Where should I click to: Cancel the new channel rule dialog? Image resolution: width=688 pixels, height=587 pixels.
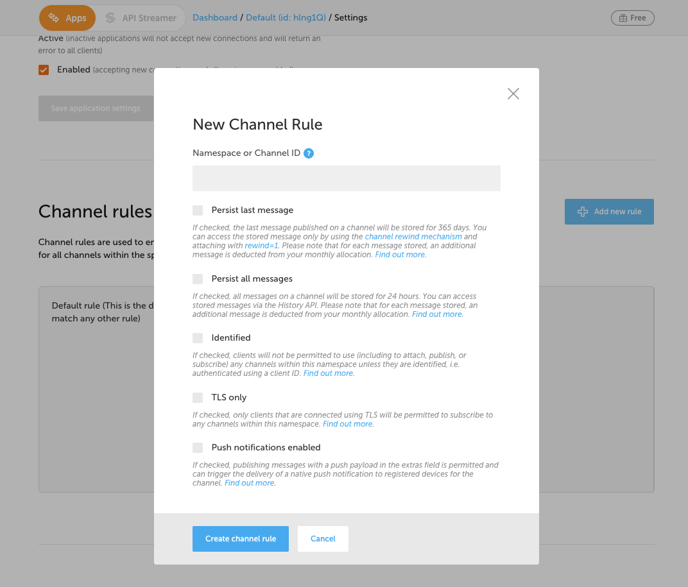pyautogui.click(x=323, y=539)
